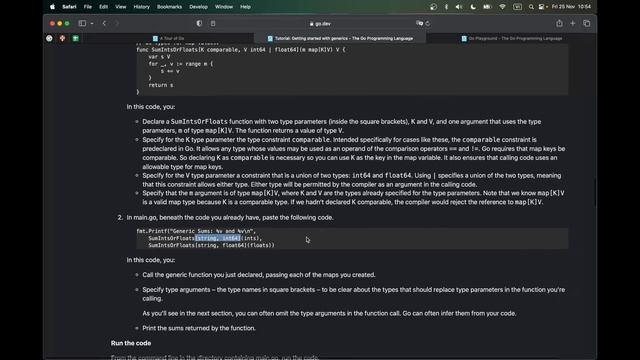Click the 'for _, v := range m' code line
The height and width of the screenshot is (360, 640).
point(180,64)
